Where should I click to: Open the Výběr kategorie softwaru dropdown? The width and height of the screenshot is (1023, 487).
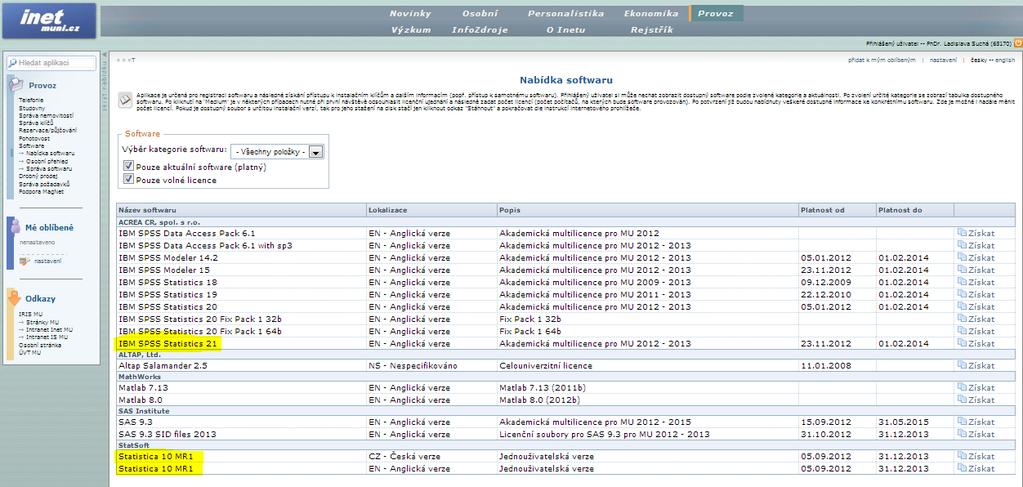click(277, 151)
